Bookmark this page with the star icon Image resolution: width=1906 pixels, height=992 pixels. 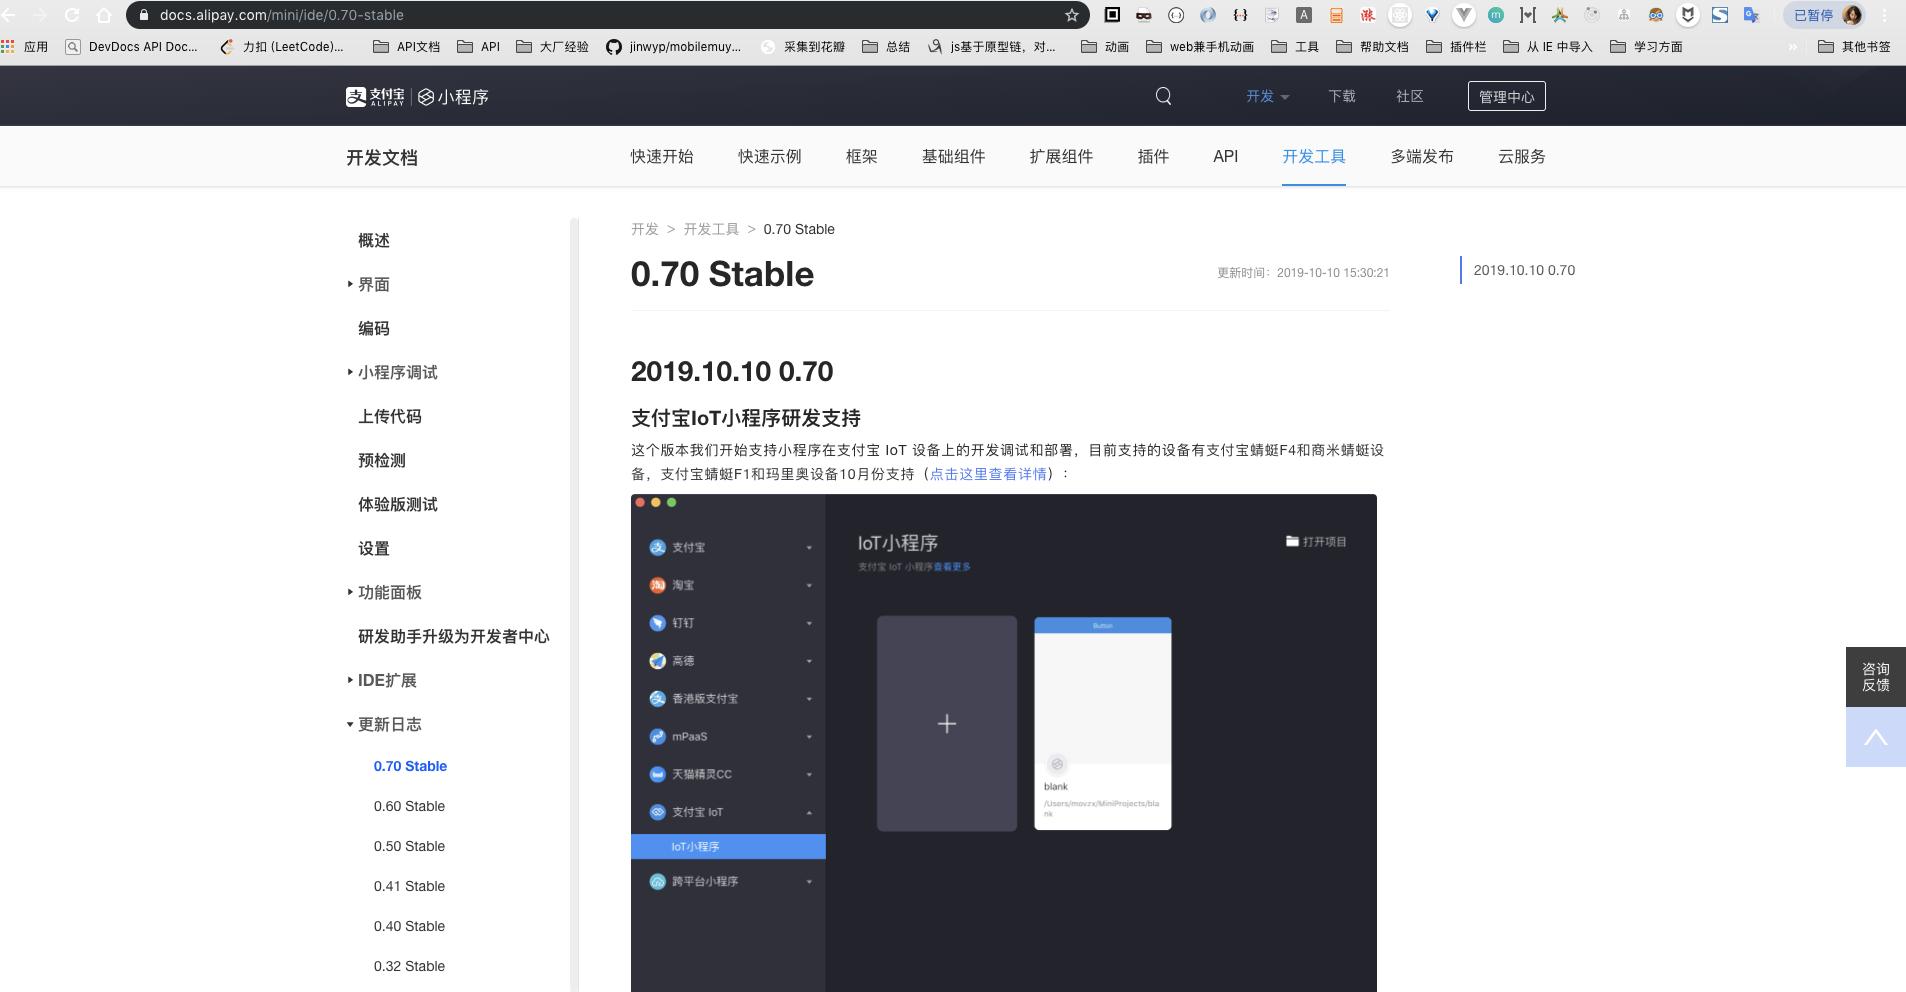(x=1071, y=15)
